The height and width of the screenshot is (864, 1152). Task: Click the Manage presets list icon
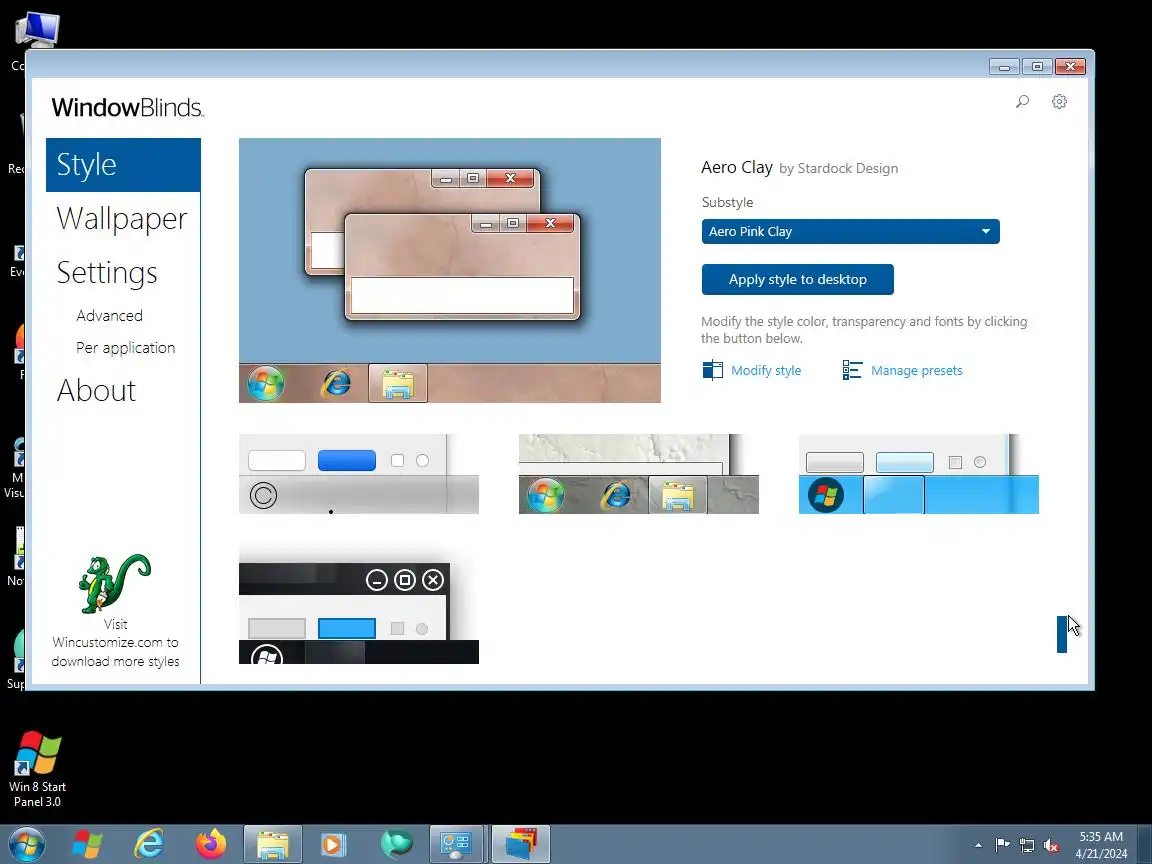click(x=852, y=370)
